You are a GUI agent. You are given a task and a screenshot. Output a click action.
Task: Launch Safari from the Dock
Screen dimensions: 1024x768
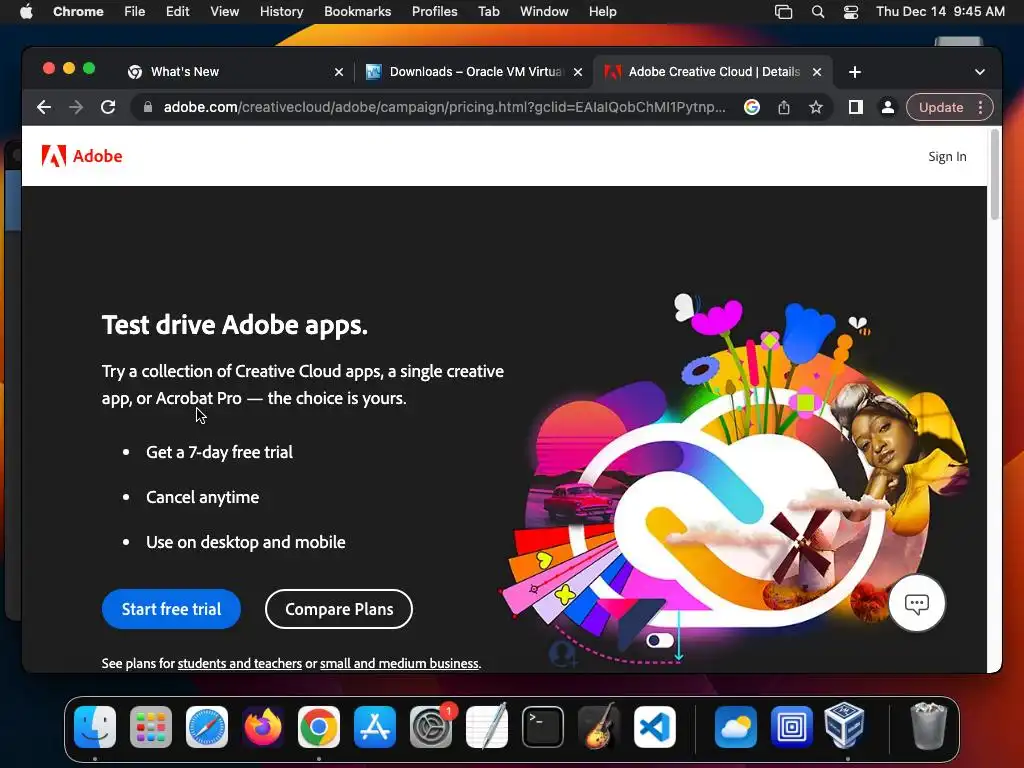coord(207,727)
